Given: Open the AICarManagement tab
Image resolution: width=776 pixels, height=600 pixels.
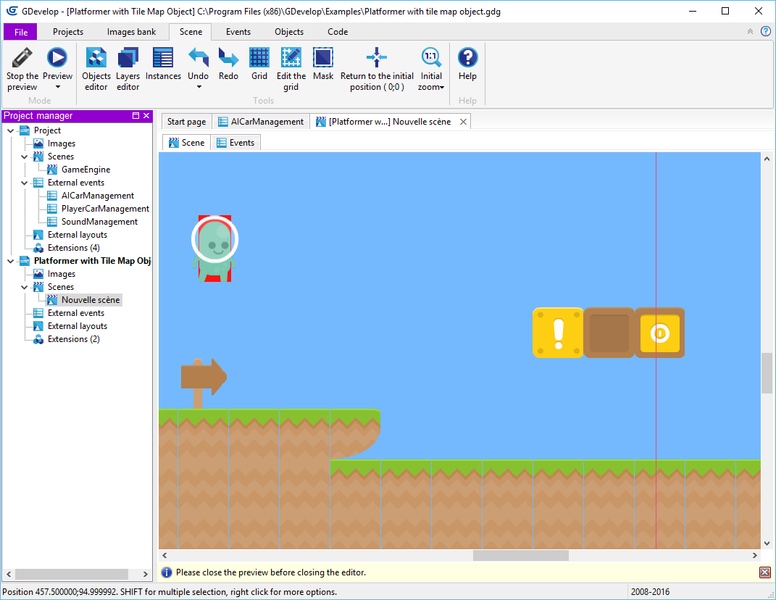Looking at the screenshot, I should [260, 122].
